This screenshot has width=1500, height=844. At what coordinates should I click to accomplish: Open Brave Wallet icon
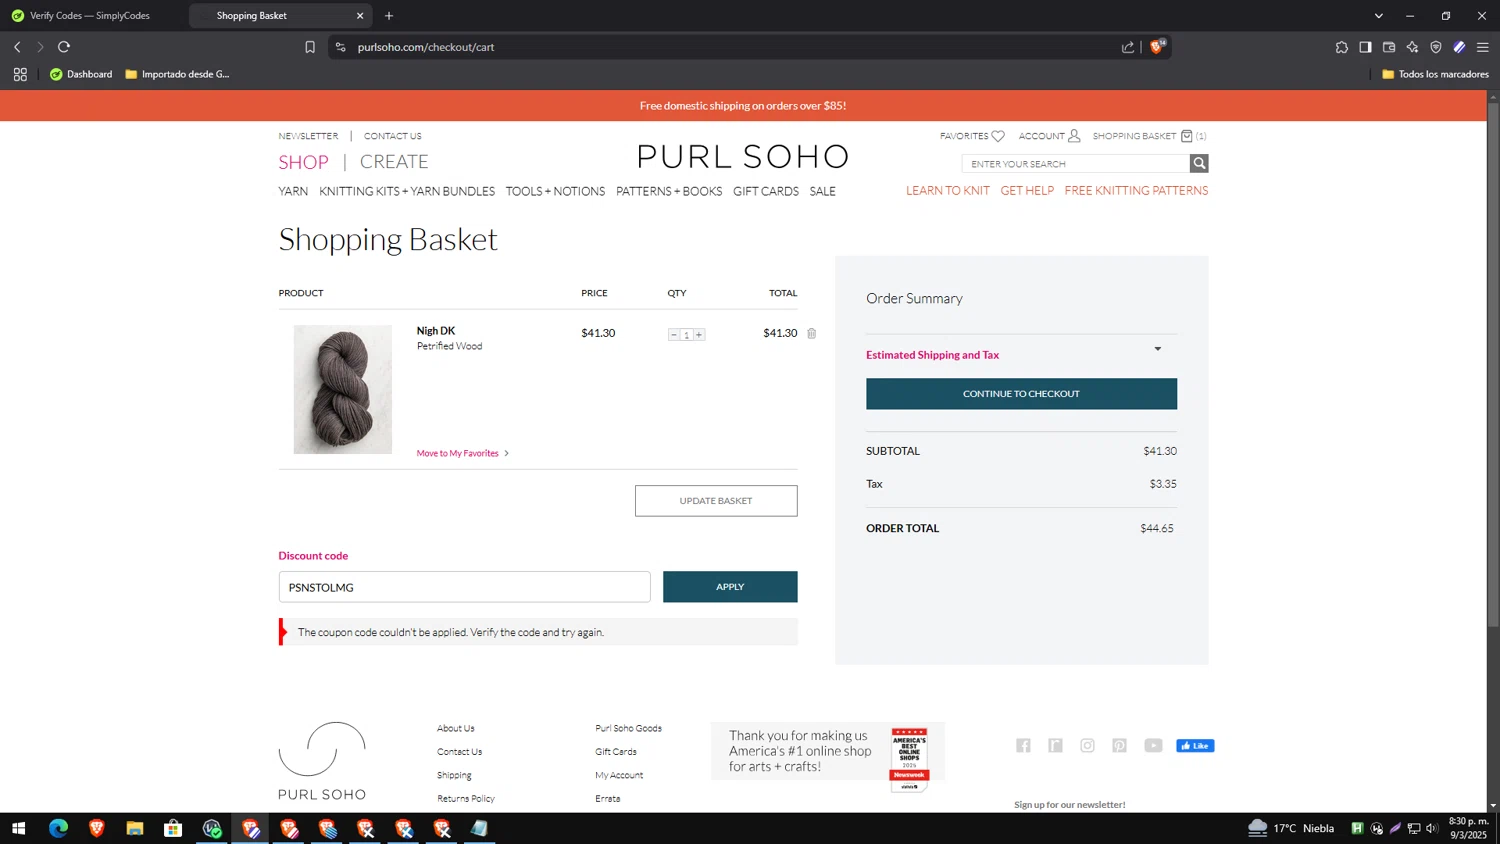pyautogui.click(x=1389, y=47)
